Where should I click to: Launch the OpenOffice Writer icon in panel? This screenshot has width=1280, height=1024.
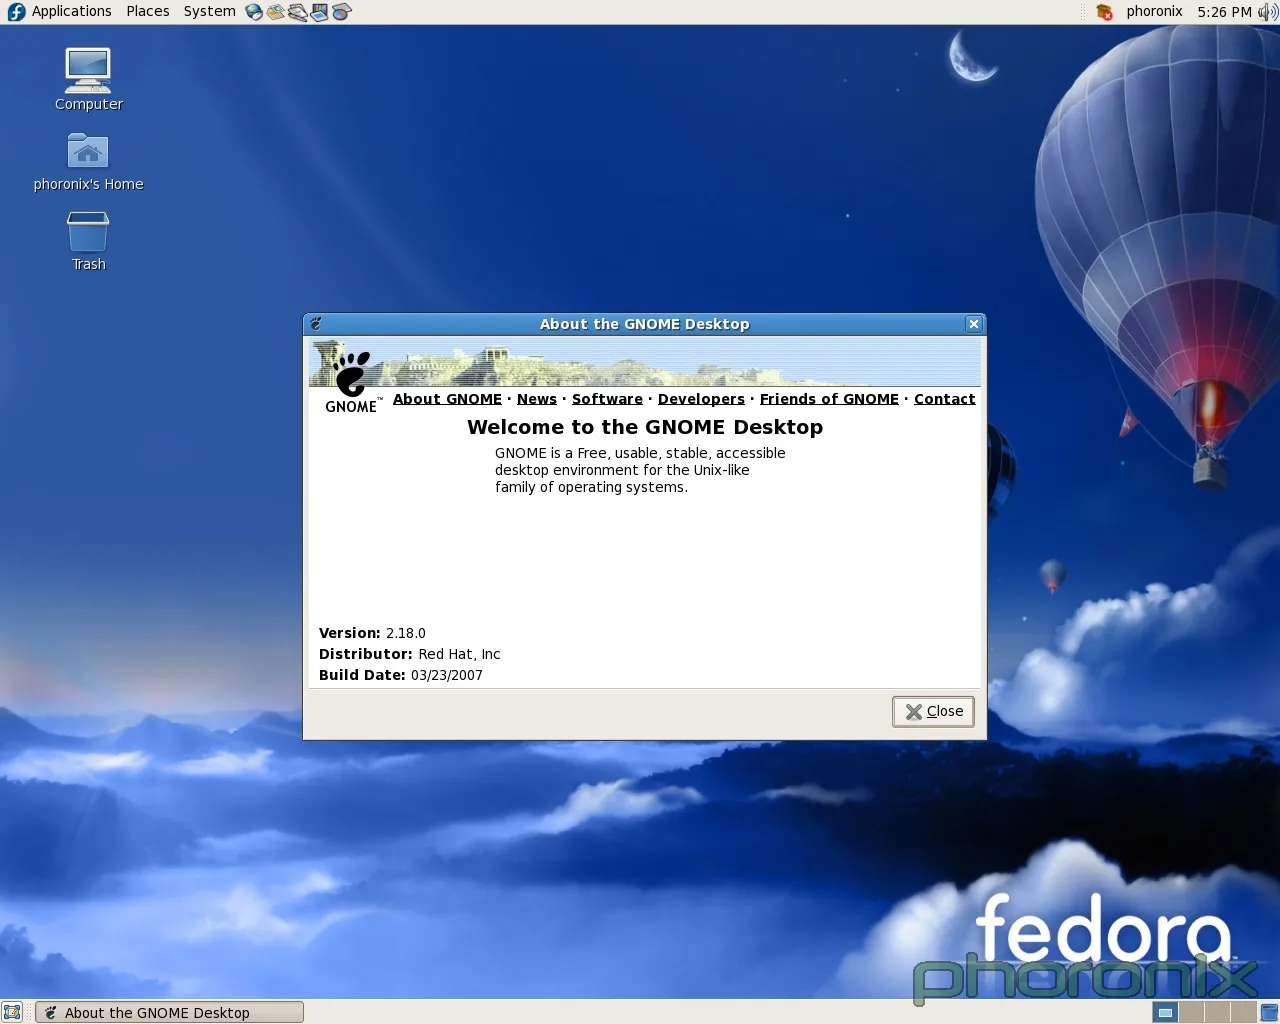coord(298,12)
